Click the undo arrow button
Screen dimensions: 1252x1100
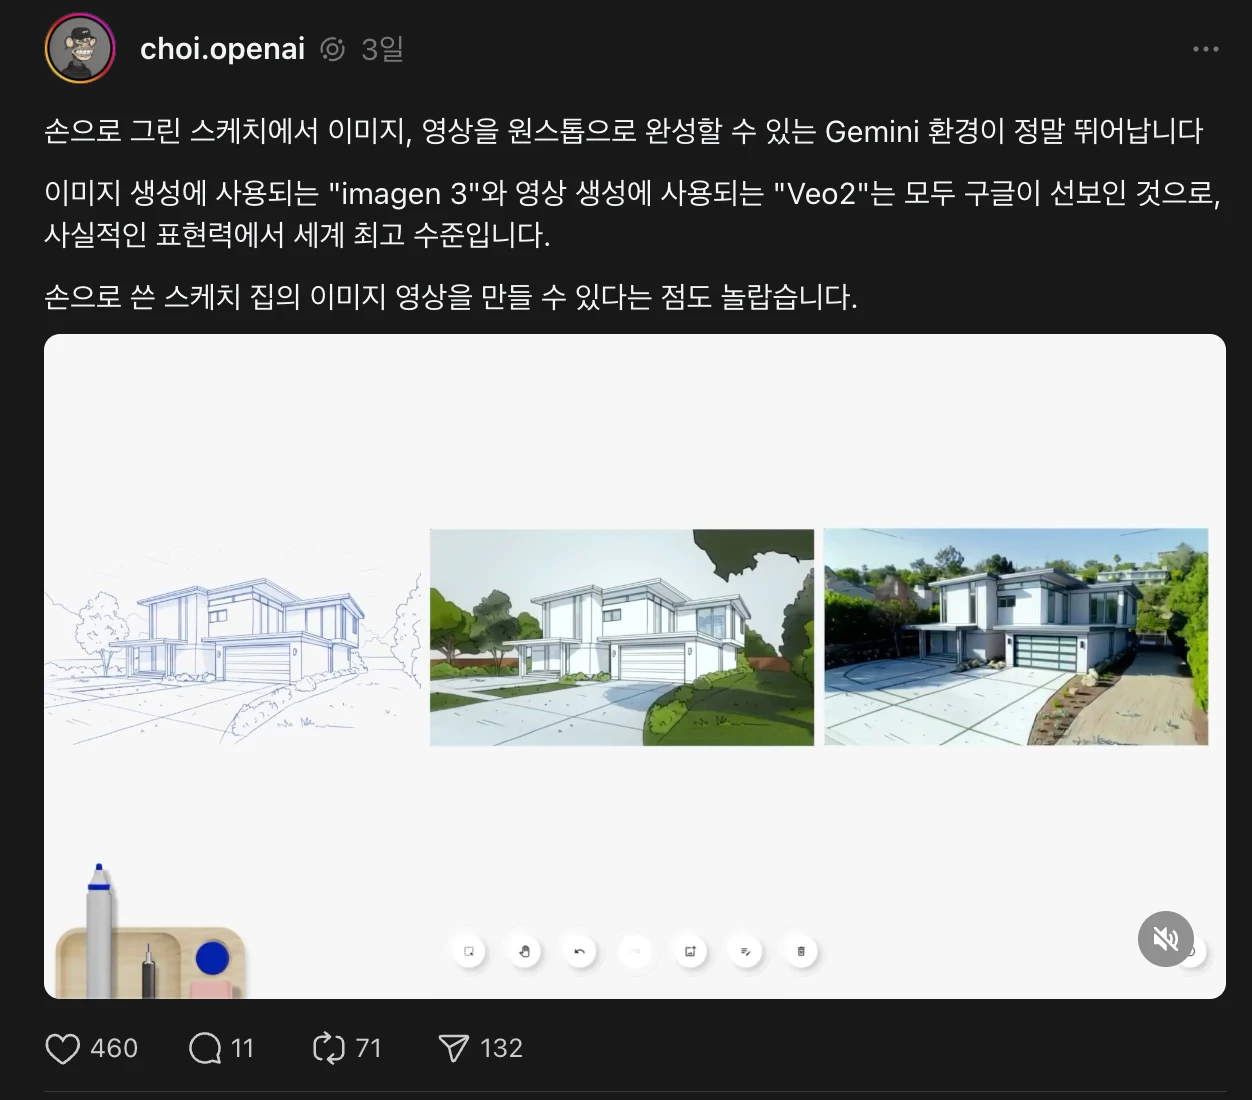pyautogui.click(x=579, y=951)
